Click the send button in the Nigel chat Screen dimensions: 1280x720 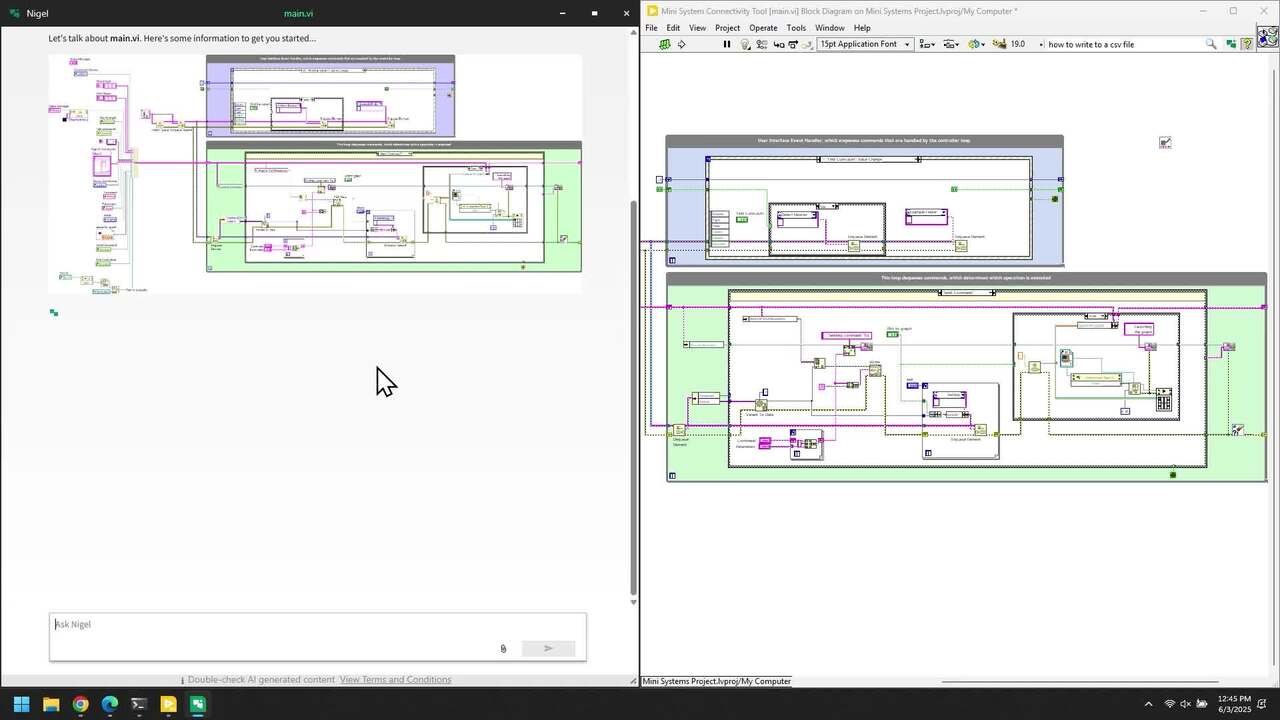click(x=548, y=648)
